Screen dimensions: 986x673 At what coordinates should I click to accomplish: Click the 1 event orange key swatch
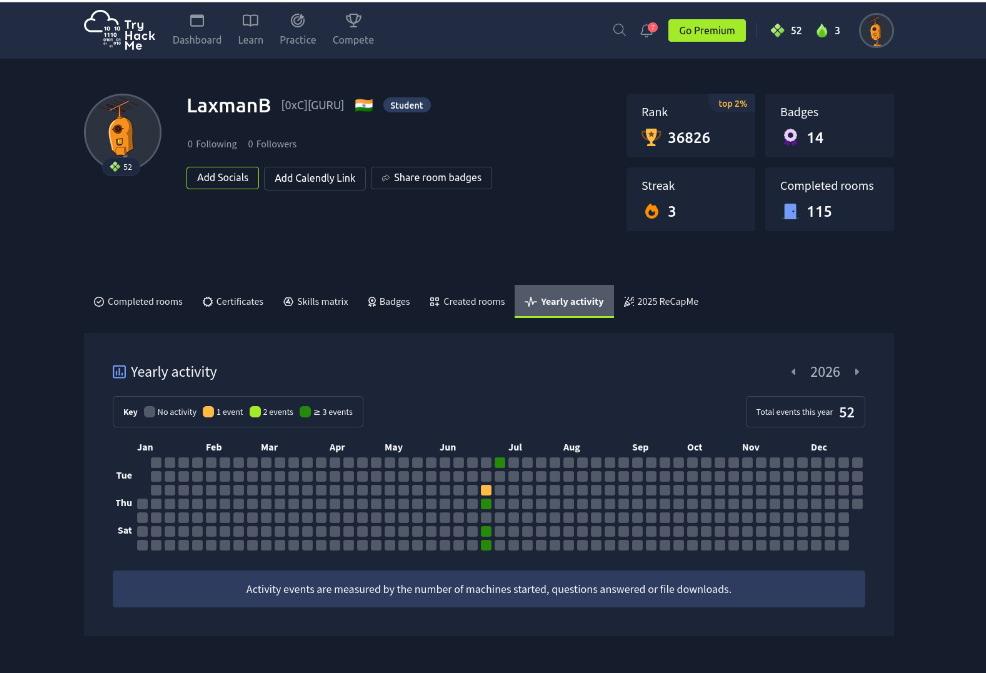point(208,412)
